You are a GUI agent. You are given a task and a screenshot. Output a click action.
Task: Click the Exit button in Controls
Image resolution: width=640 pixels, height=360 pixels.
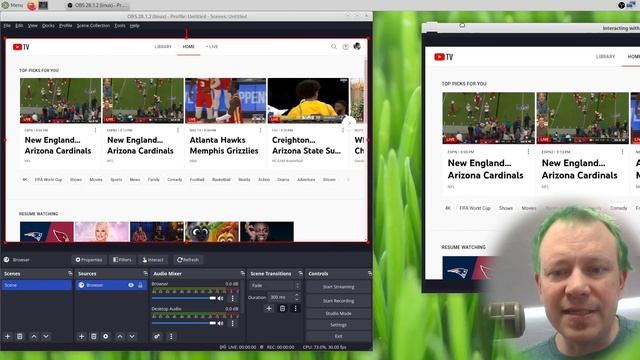tap(338, 336)
